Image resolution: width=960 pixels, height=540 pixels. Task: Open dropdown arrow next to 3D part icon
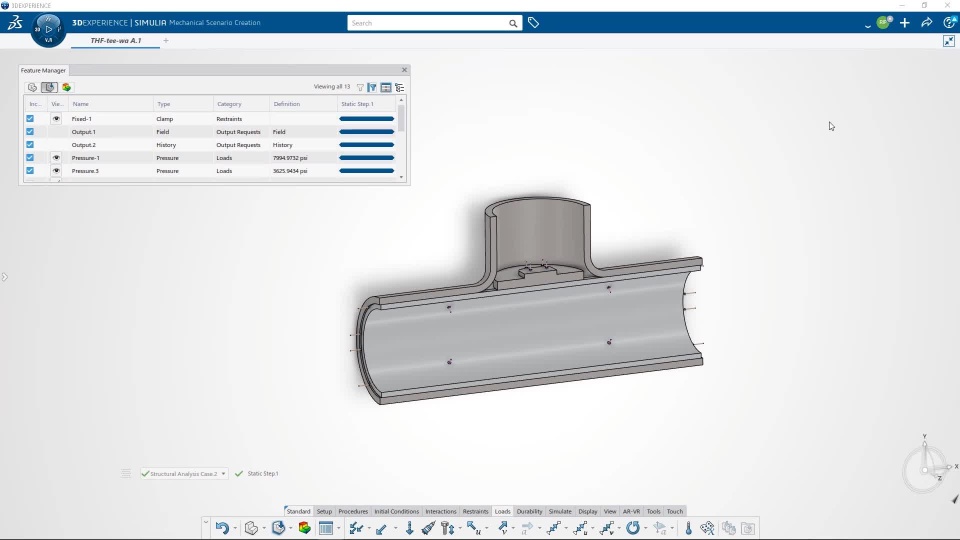click(264, 528)
